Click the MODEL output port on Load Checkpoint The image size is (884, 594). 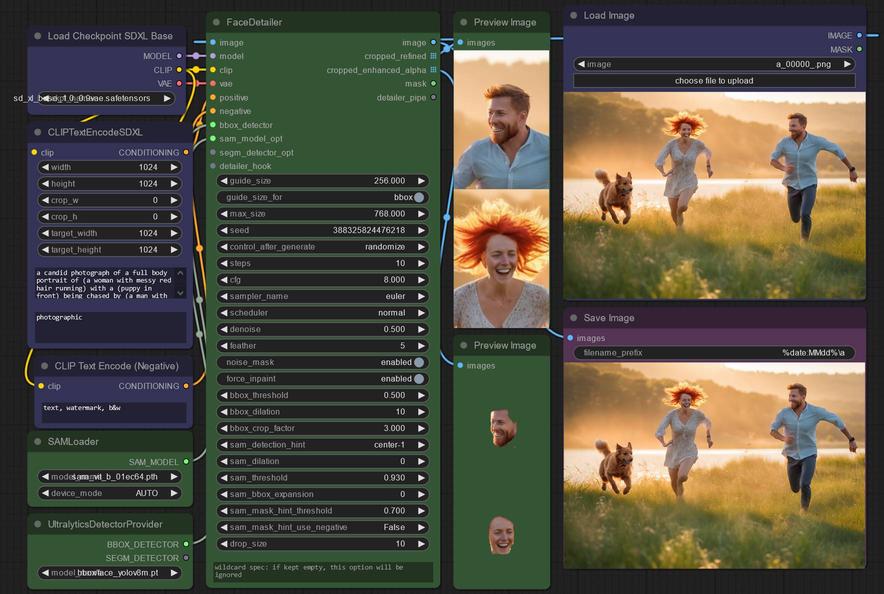[179, 56]
